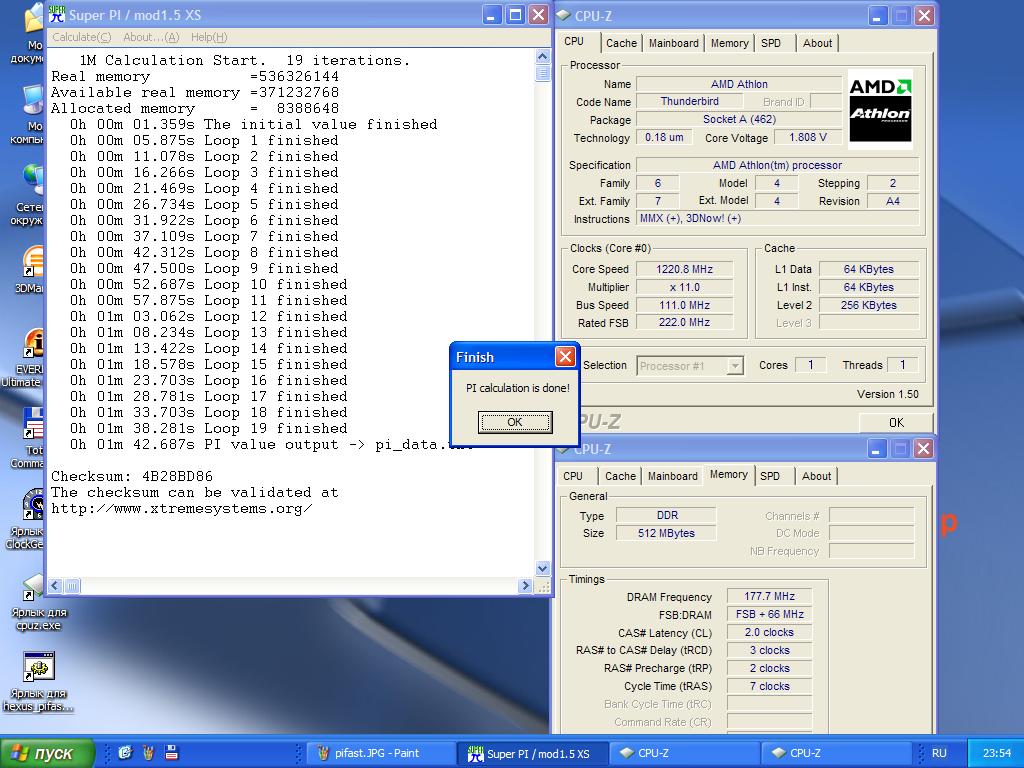Screen dimensions: 1024x768
Task: Open Total Commander desktop icon
Action: click(x=28, y=438)
